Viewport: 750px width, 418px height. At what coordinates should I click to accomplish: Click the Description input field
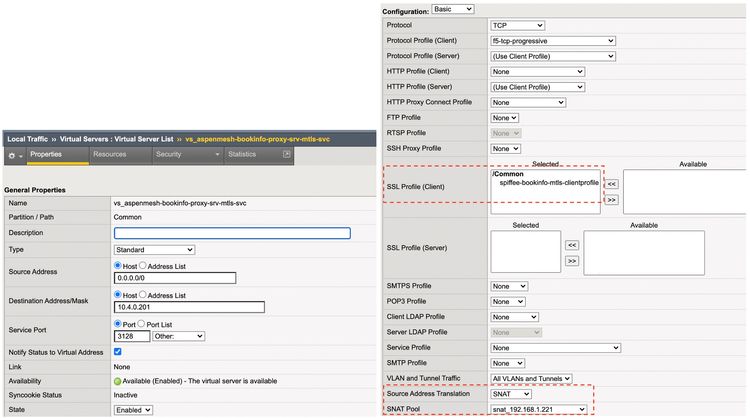coord(232,233)
